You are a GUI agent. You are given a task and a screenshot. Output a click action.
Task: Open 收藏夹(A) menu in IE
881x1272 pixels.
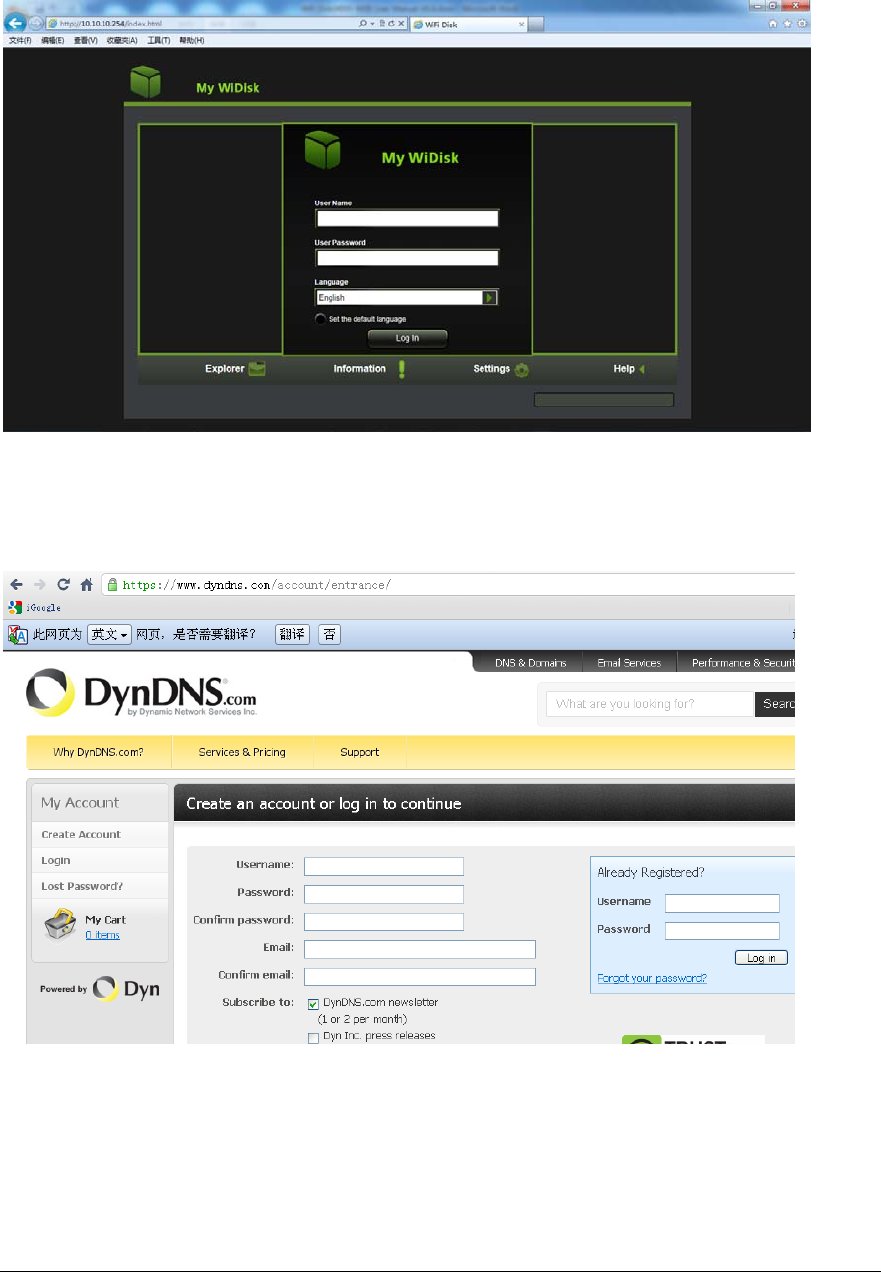point(122,41)
